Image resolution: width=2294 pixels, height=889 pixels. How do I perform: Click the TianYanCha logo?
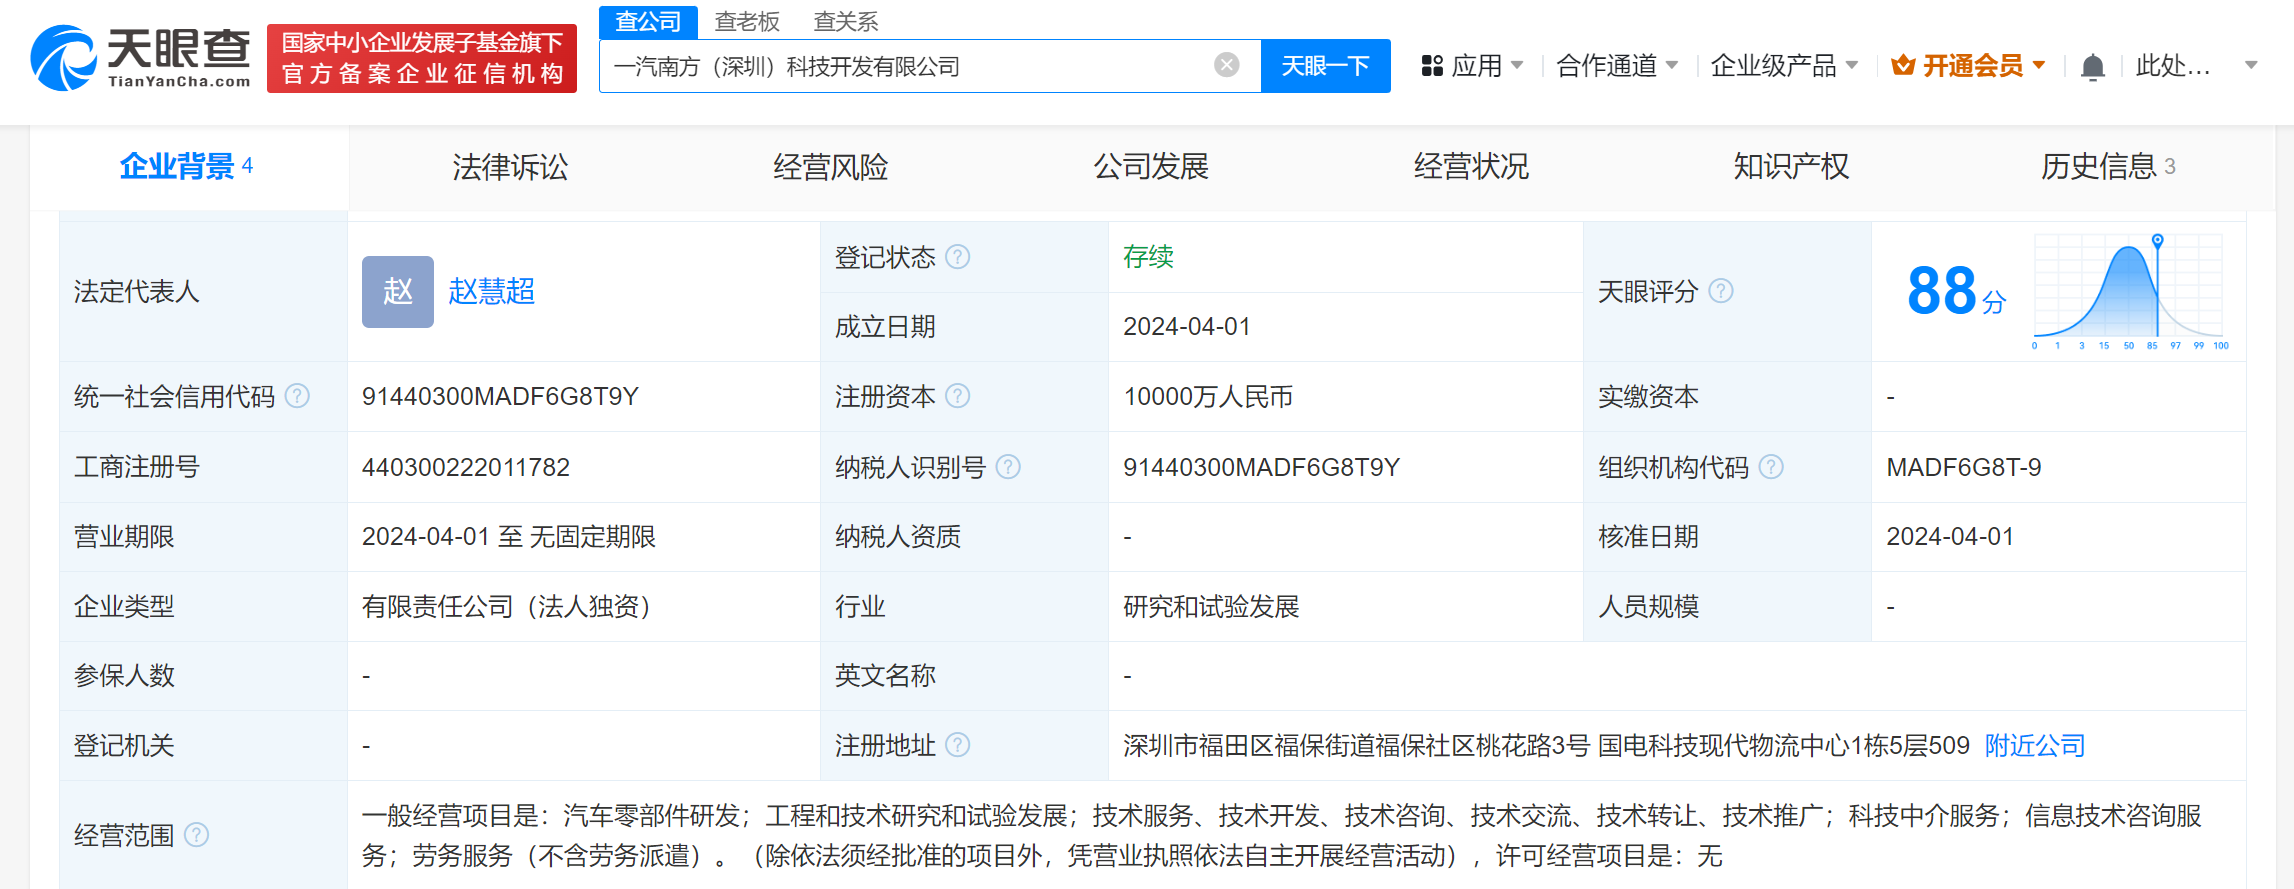coord(141,58)
